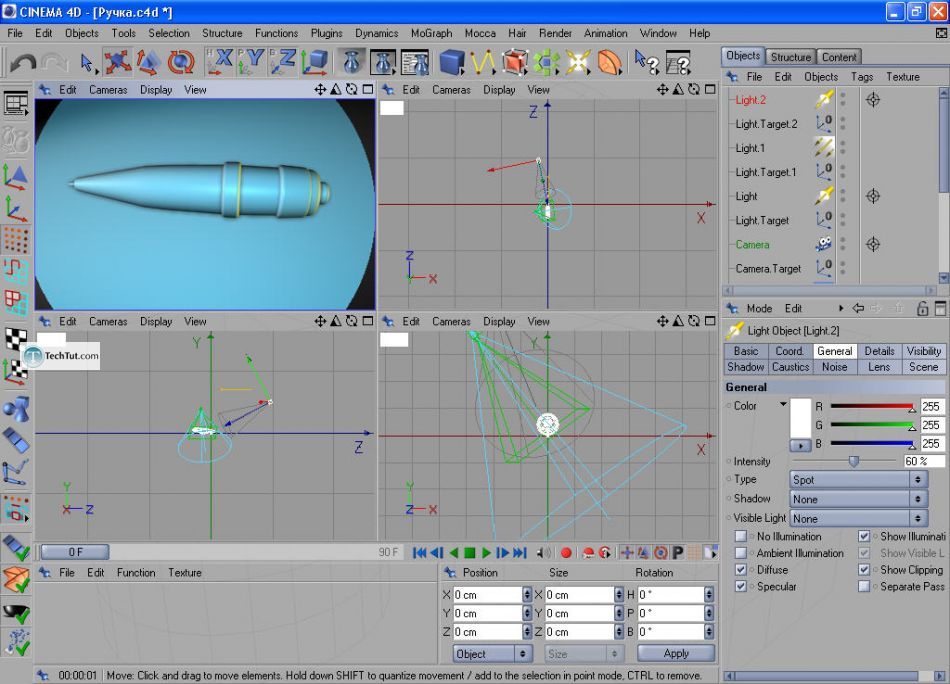Image resolution: width=950 pixels, height=684 pixels.
Task: Click the Intensity slider handle
Action: point(854,461)
